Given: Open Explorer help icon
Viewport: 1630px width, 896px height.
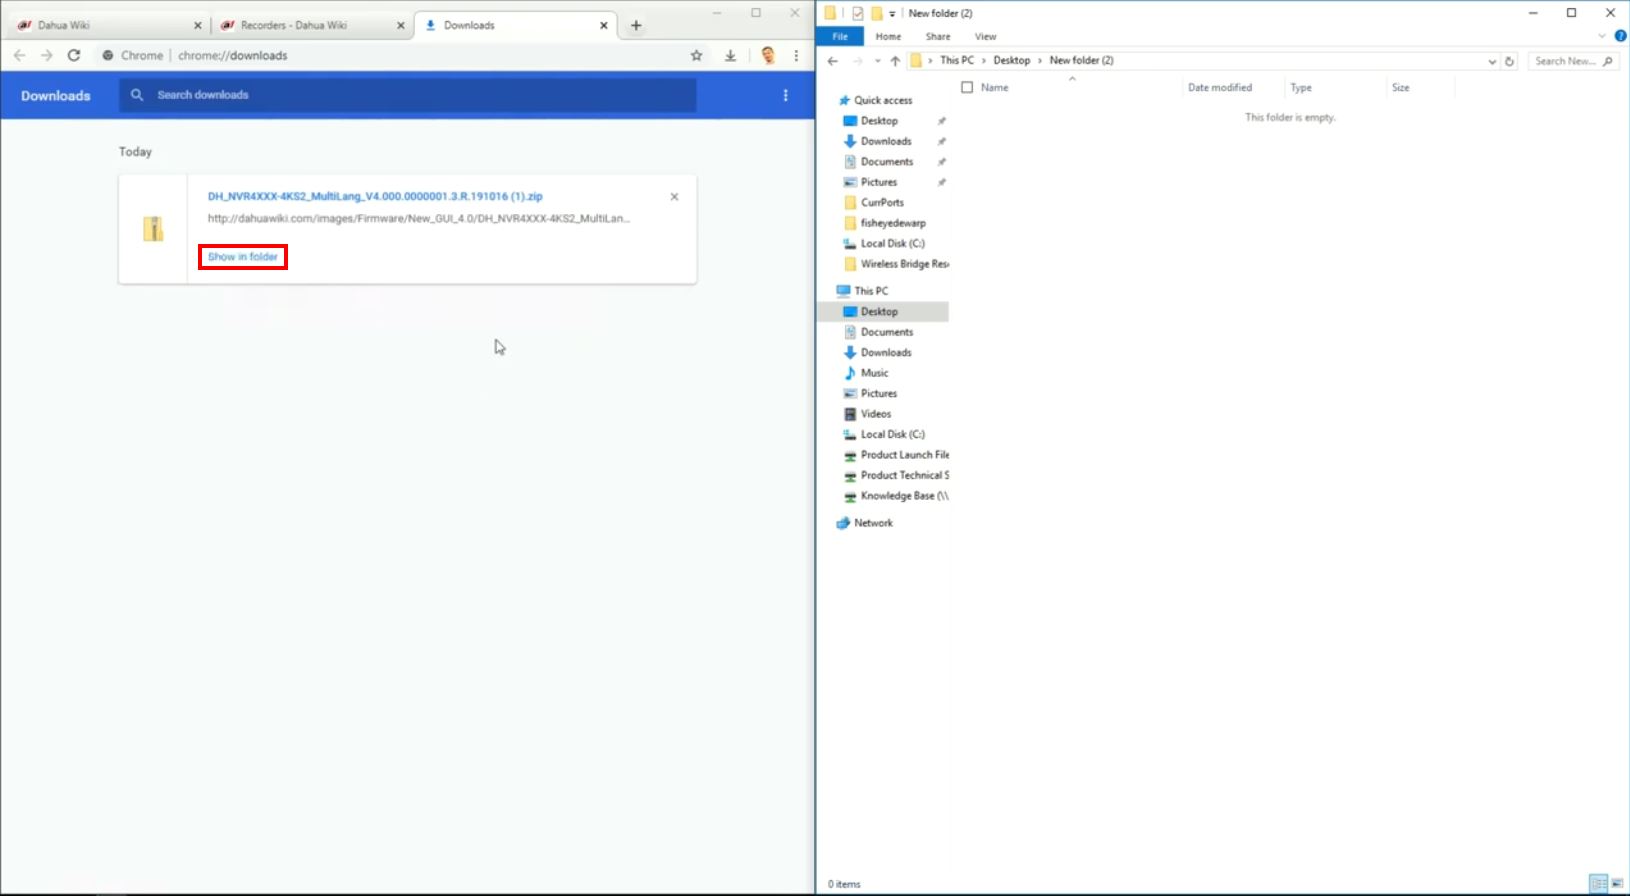Looking at the screenshot, I should (x=1620, y=36).
